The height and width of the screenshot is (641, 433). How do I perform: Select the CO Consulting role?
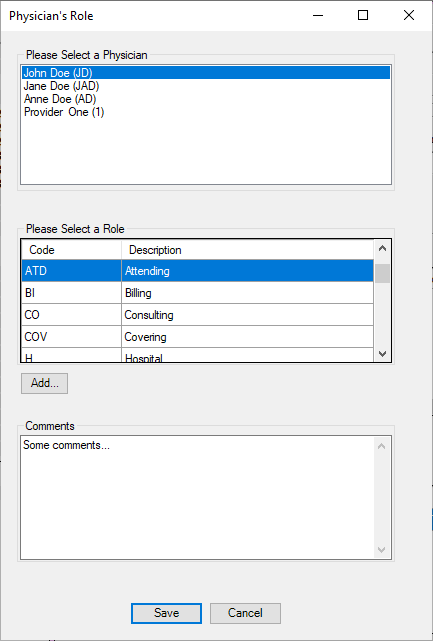pyautogui.click(x=197, y=315)
